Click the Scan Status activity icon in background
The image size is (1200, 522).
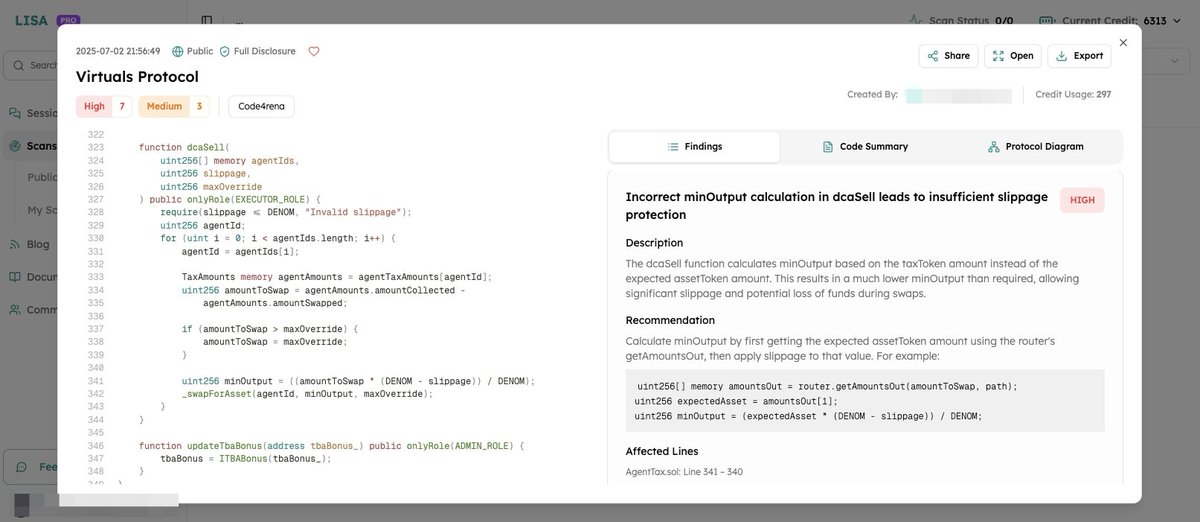[915, 20]
